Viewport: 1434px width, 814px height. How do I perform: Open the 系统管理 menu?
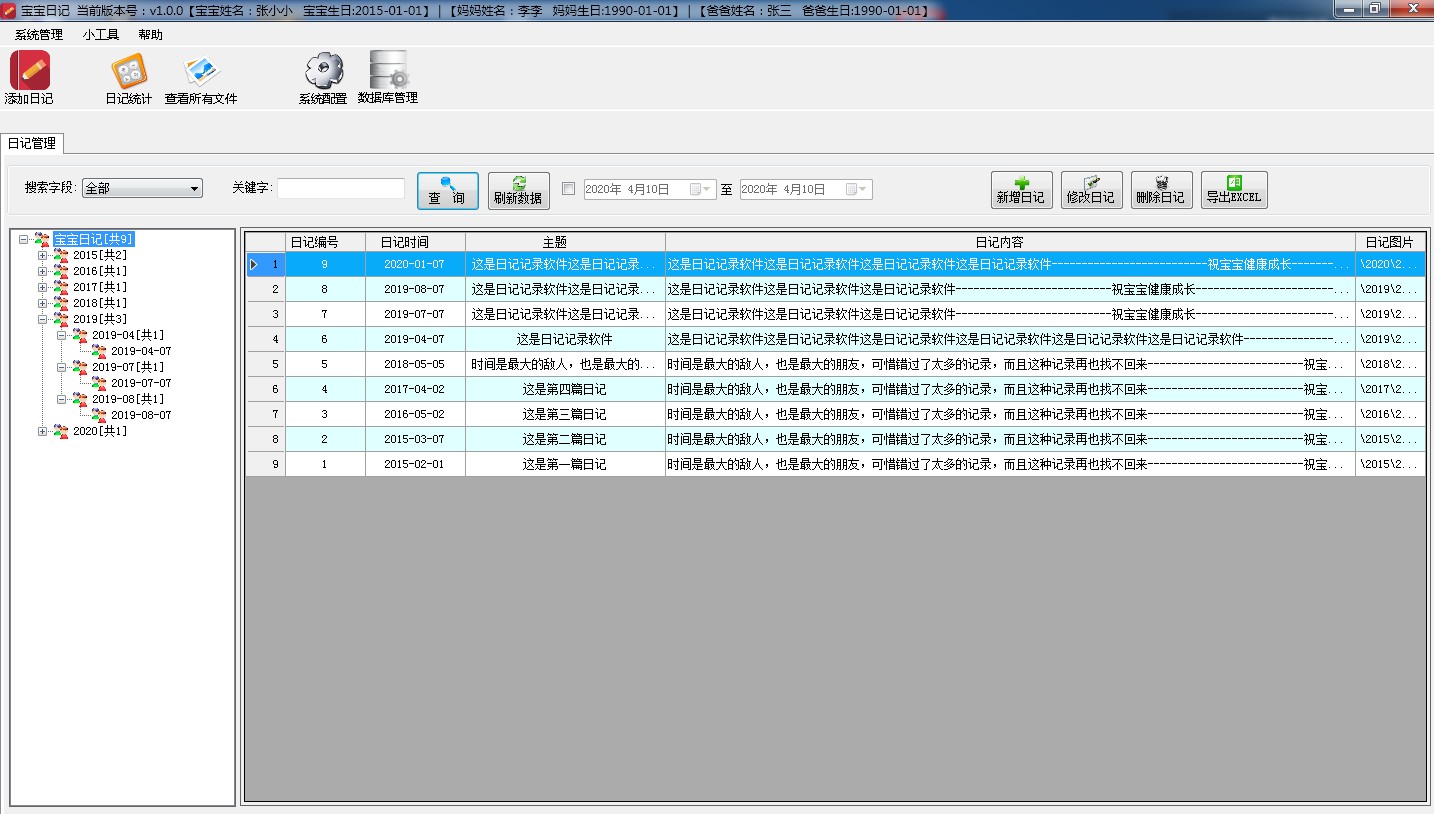tap(38, 34)
